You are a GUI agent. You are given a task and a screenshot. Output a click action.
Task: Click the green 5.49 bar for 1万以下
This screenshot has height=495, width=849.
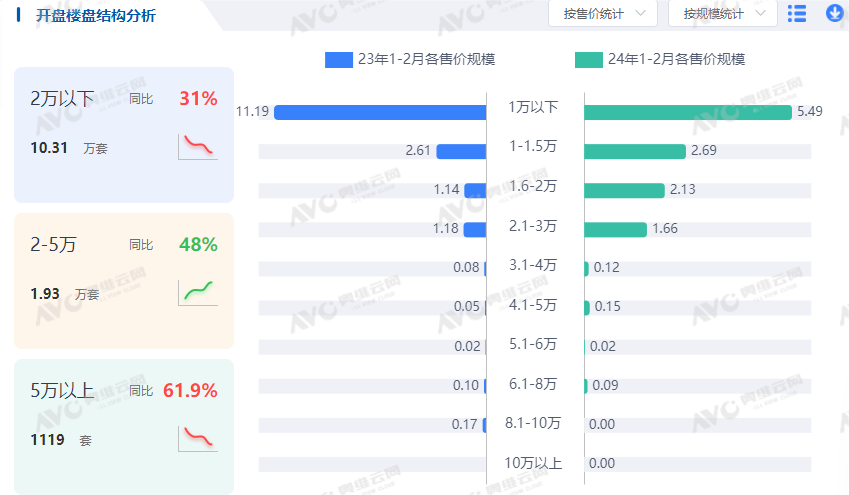[688, 112]
